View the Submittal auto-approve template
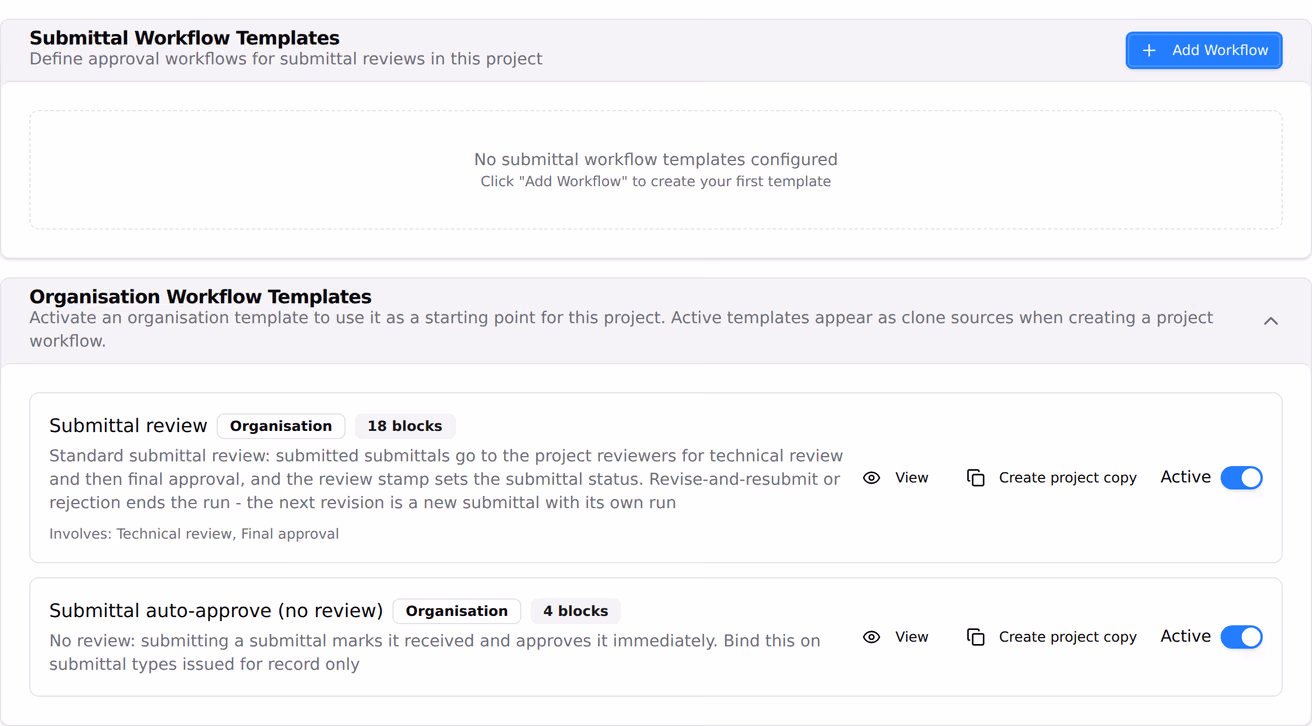This screenshot has width=1312, height=726. click(x=896, y=637)
